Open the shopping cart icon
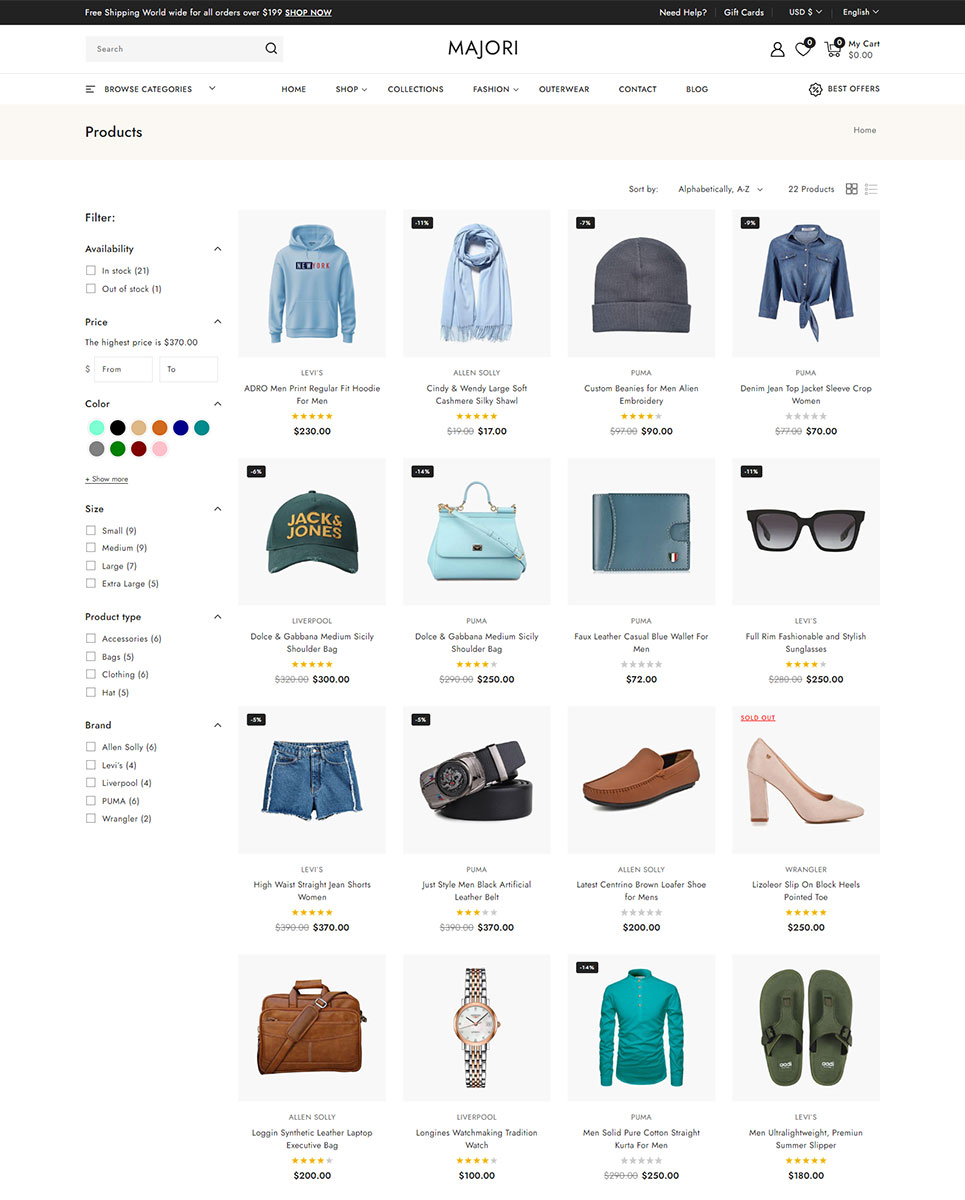The image size is (965, 1200). click(x=832, y=49)
